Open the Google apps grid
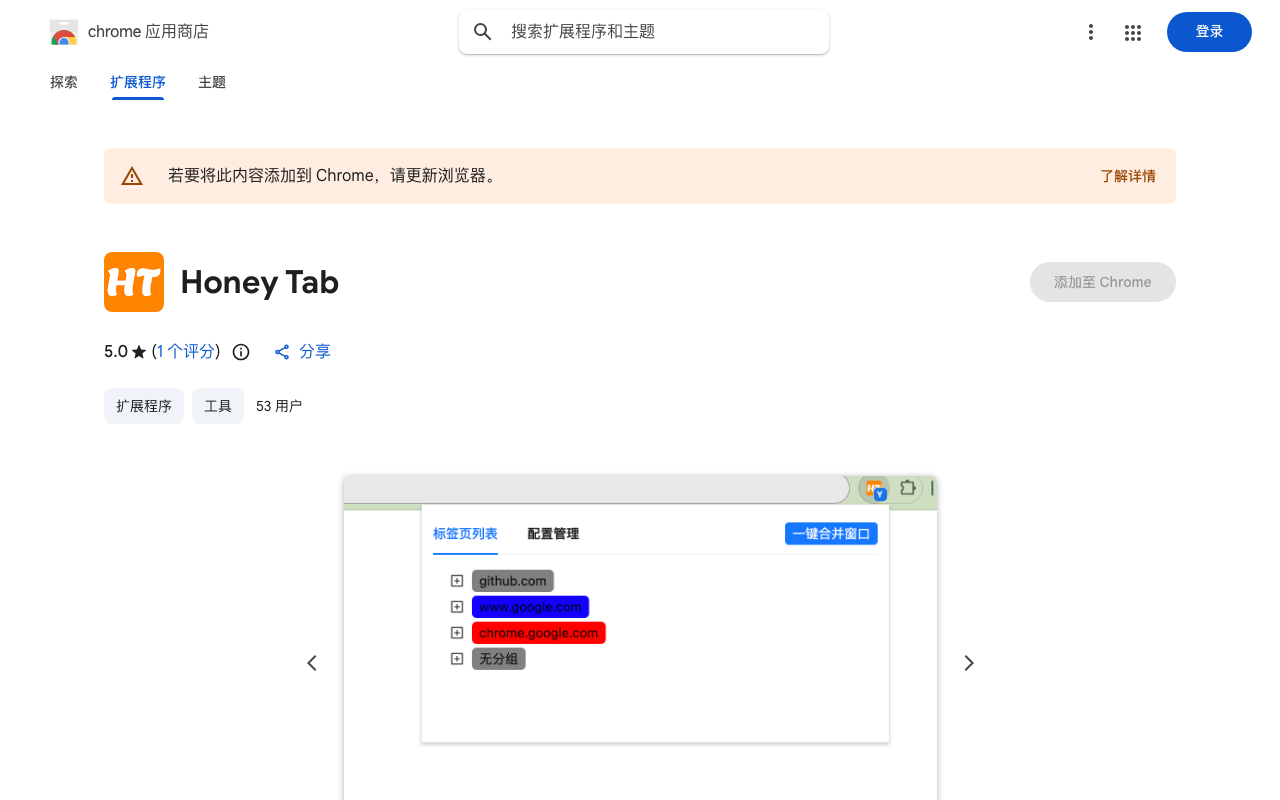Viewport: 1280px width, 800px height. tap(1133, 32)
